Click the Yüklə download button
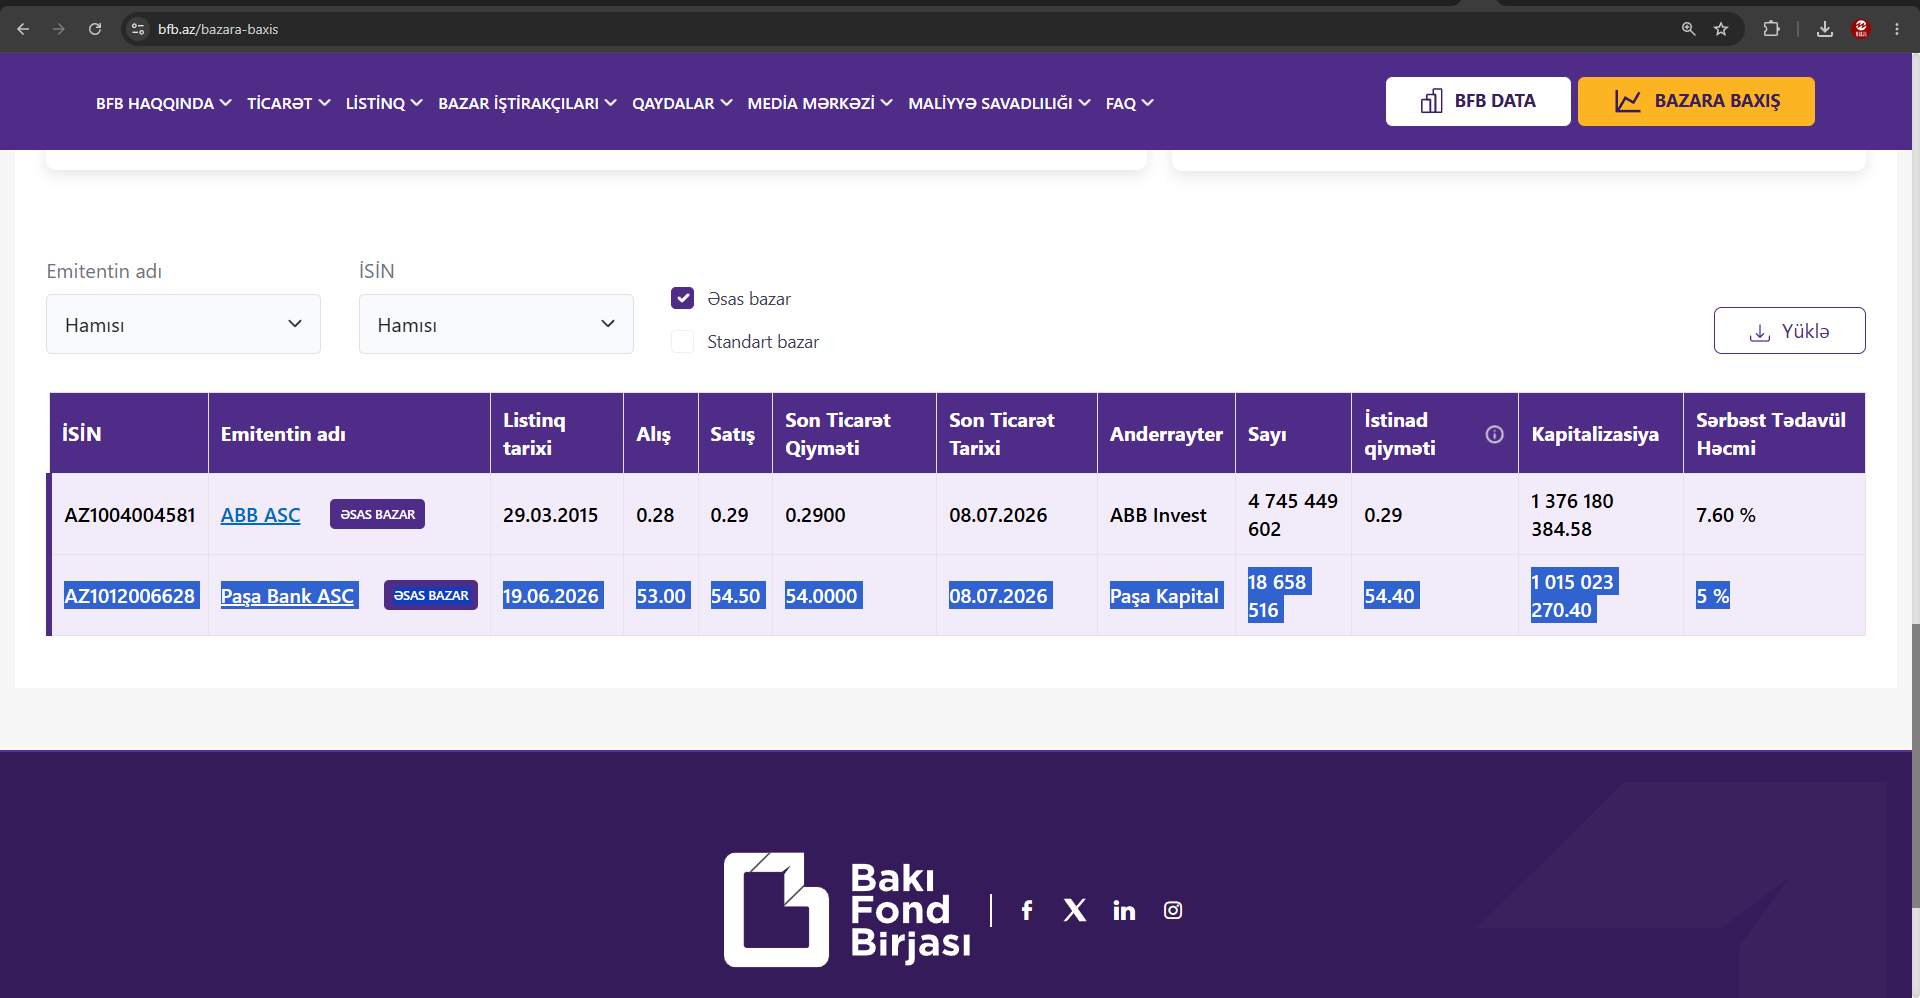 point(1789,331)
